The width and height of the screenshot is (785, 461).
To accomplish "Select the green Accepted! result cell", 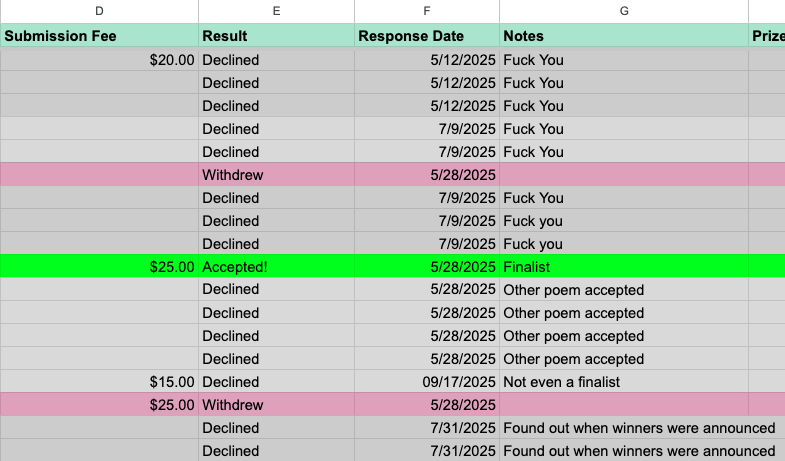I will (276, 267).
